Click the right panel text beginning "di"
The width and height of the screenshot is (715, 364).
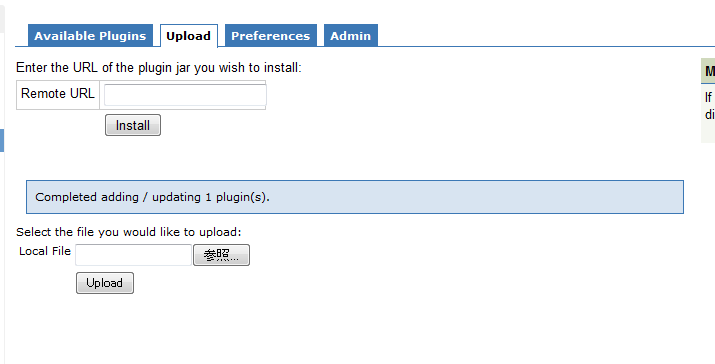[710, 114]
